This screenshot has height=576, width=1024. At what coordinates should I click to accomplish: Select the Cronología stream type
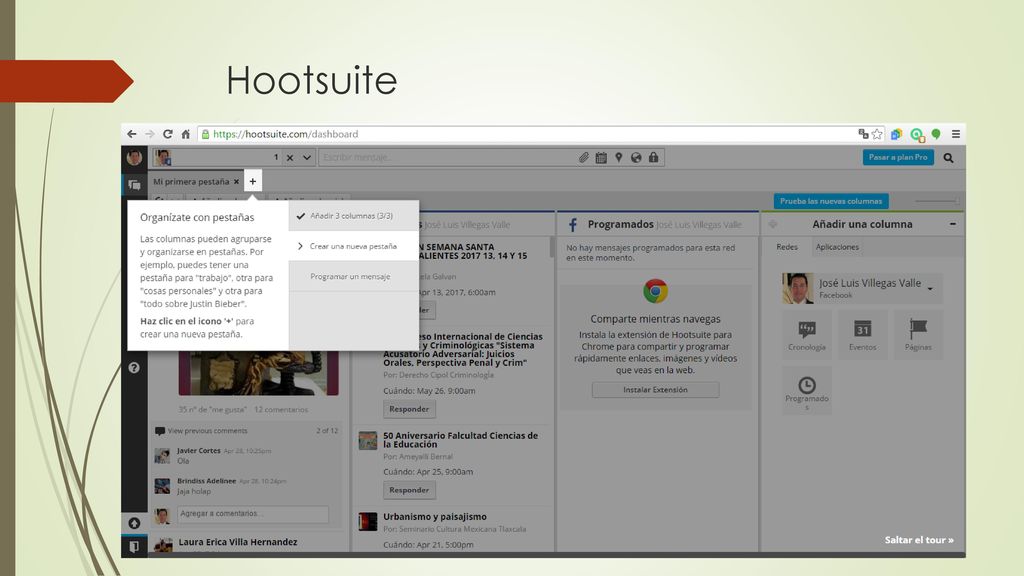point(807,334)
